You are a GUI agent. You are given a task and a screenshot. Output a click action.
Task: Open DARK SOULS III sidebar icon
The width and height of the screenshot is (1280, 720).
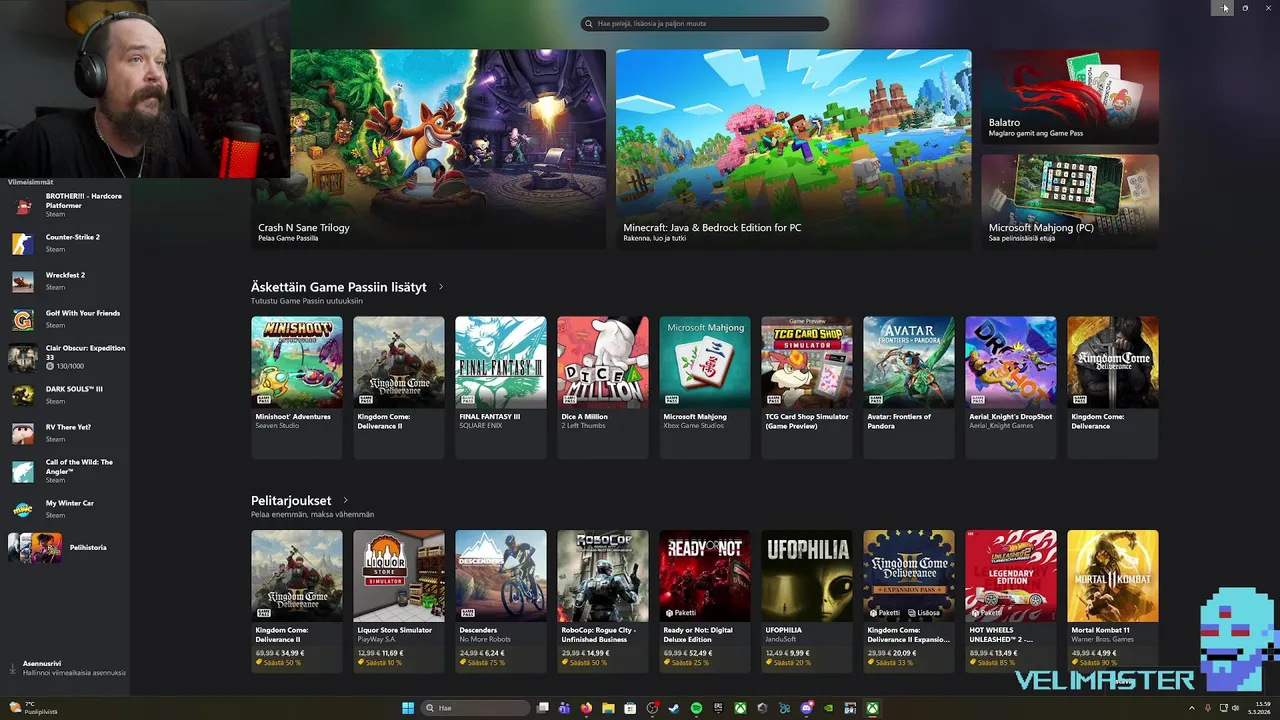[x=23, y=395]
